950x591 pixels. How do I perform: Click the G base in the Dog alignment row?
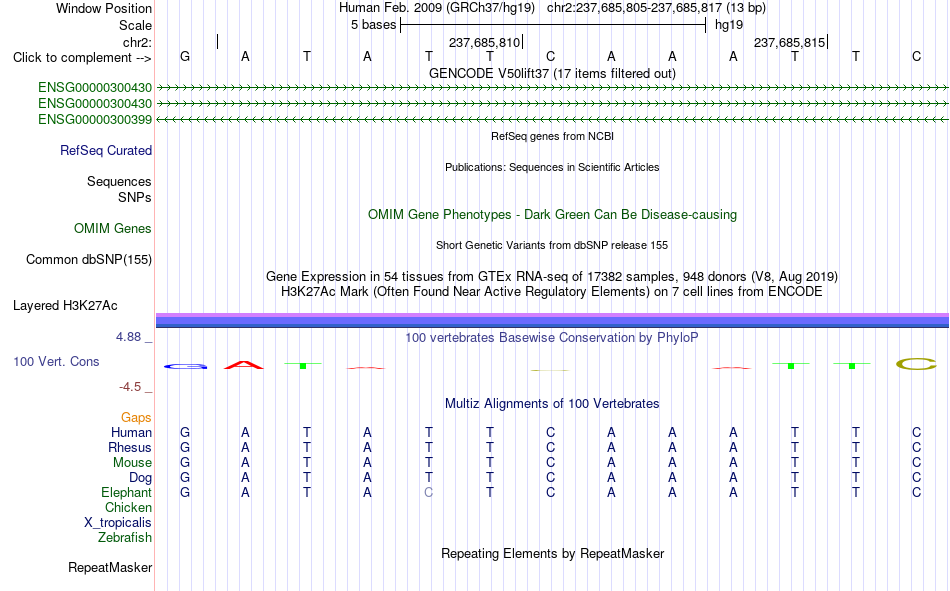click(x=185, y=478)
